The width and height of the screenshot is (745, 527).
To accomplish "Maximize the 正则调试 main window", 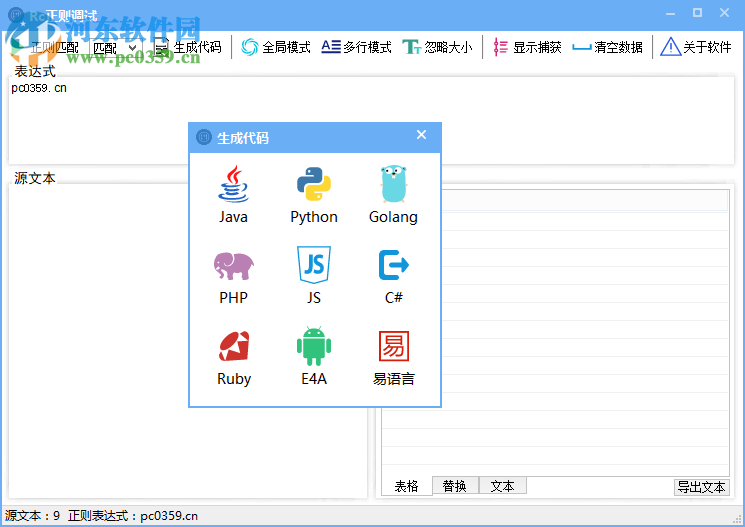I will (x=697, y=13).
